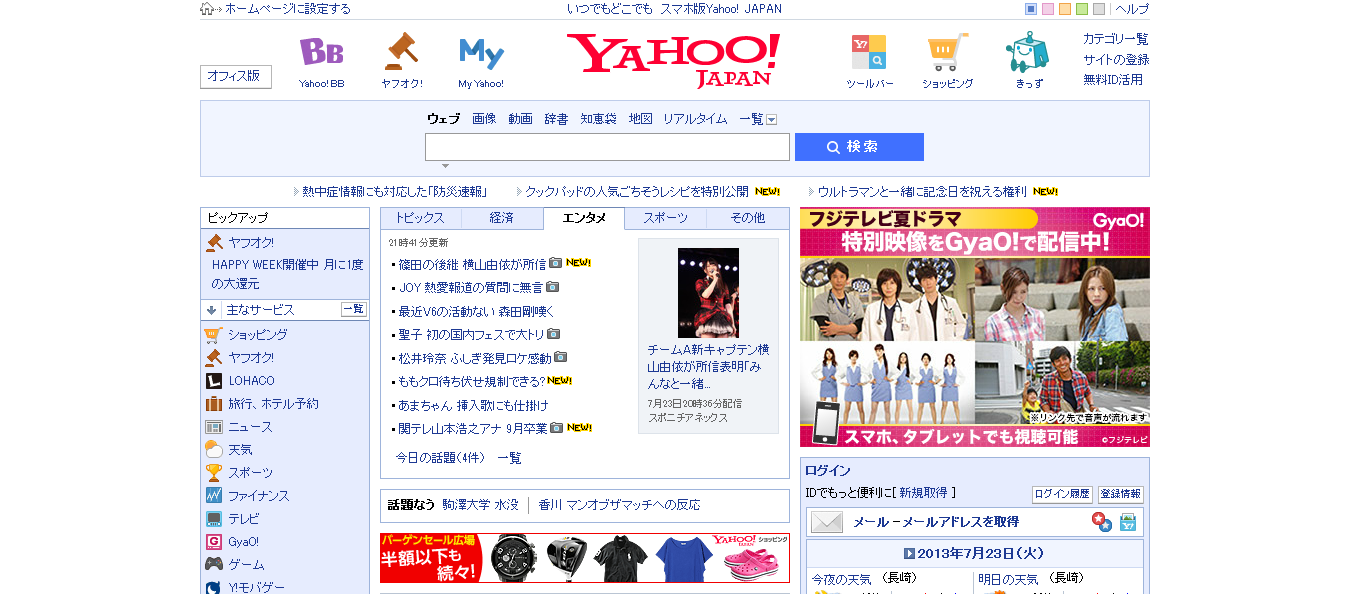
Task: Select the gray theme color swatch
Action: click(x=1099, y=9)
